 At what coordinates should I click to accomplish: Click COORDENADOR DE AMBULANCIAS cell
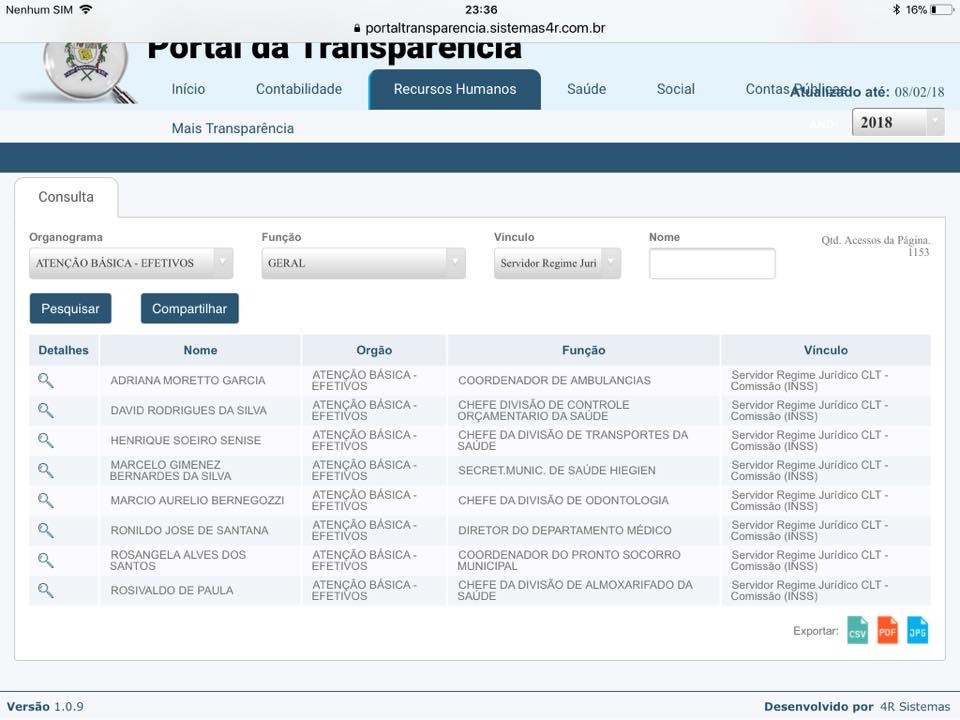(554, 380)
